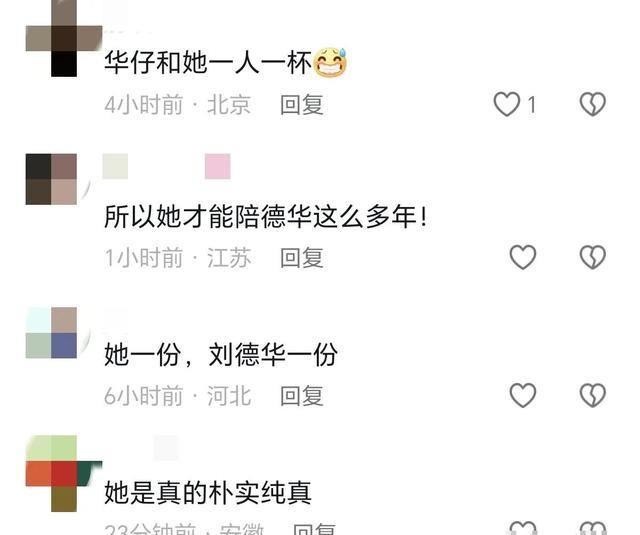The height and width of the screenshot is (535, 640).
Task: Open avatar of 河北 commenter
Action: coord(51,333)
